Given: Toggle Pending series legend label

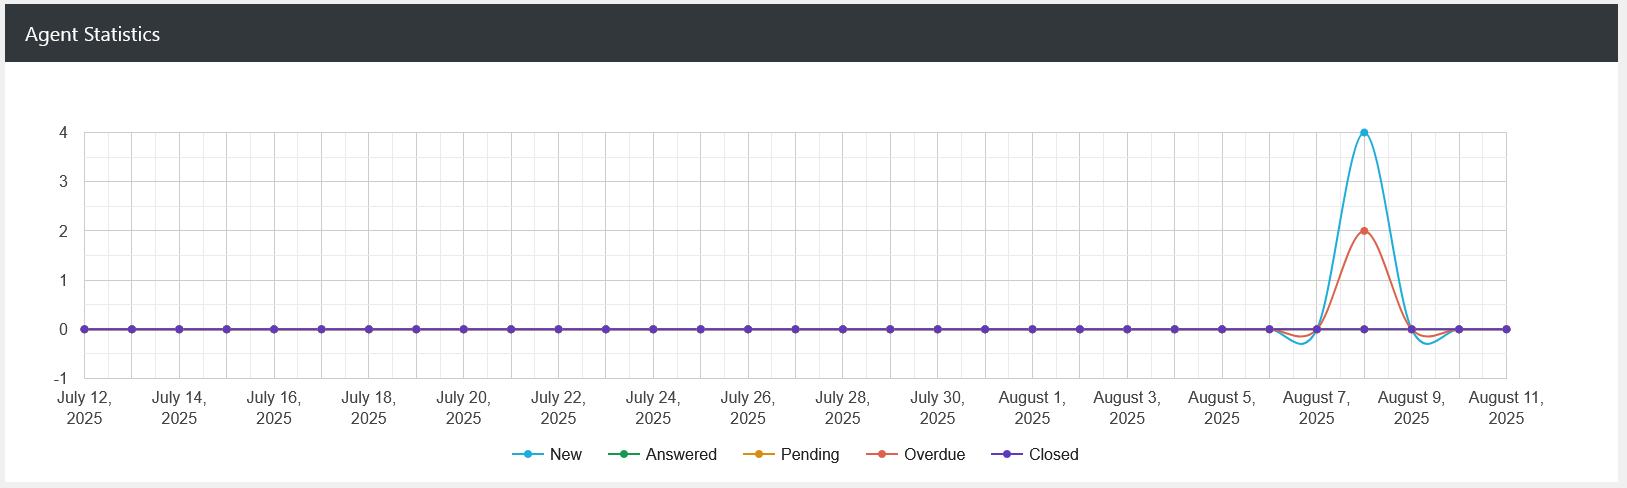Looking at the screenshot, I should (809, 454).
